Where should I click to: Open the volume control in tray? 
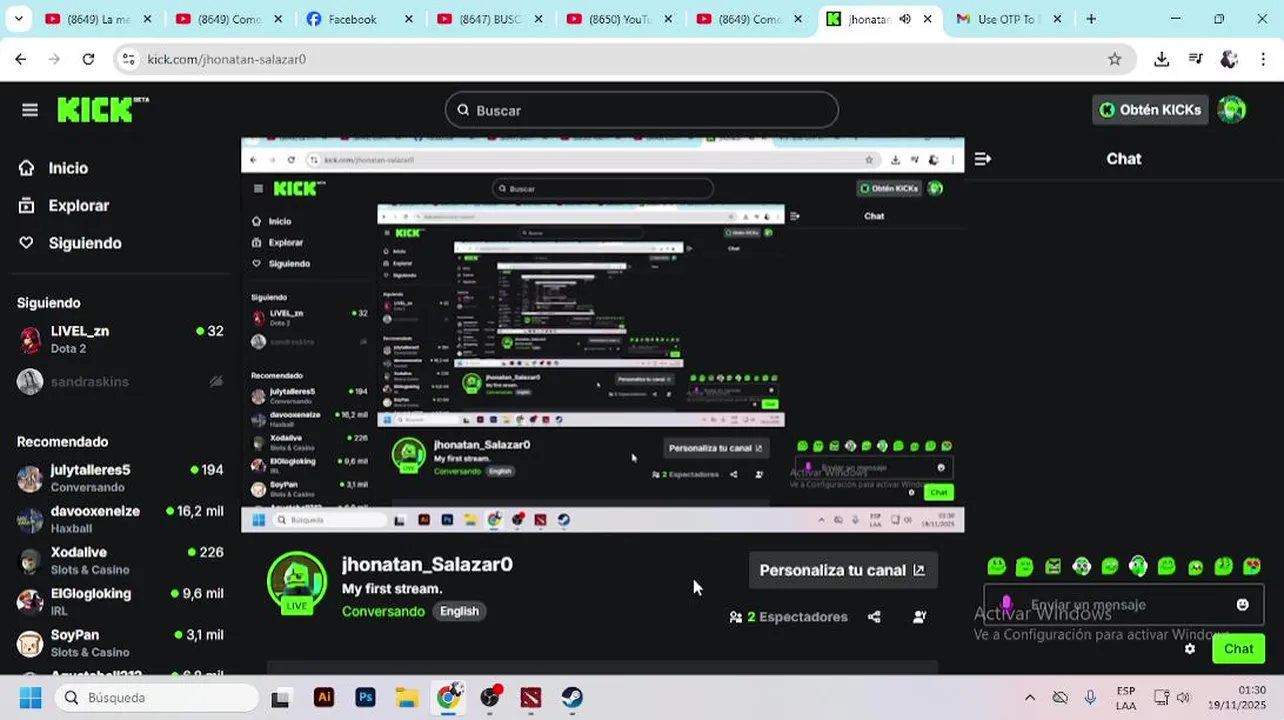pos(1183,697)
